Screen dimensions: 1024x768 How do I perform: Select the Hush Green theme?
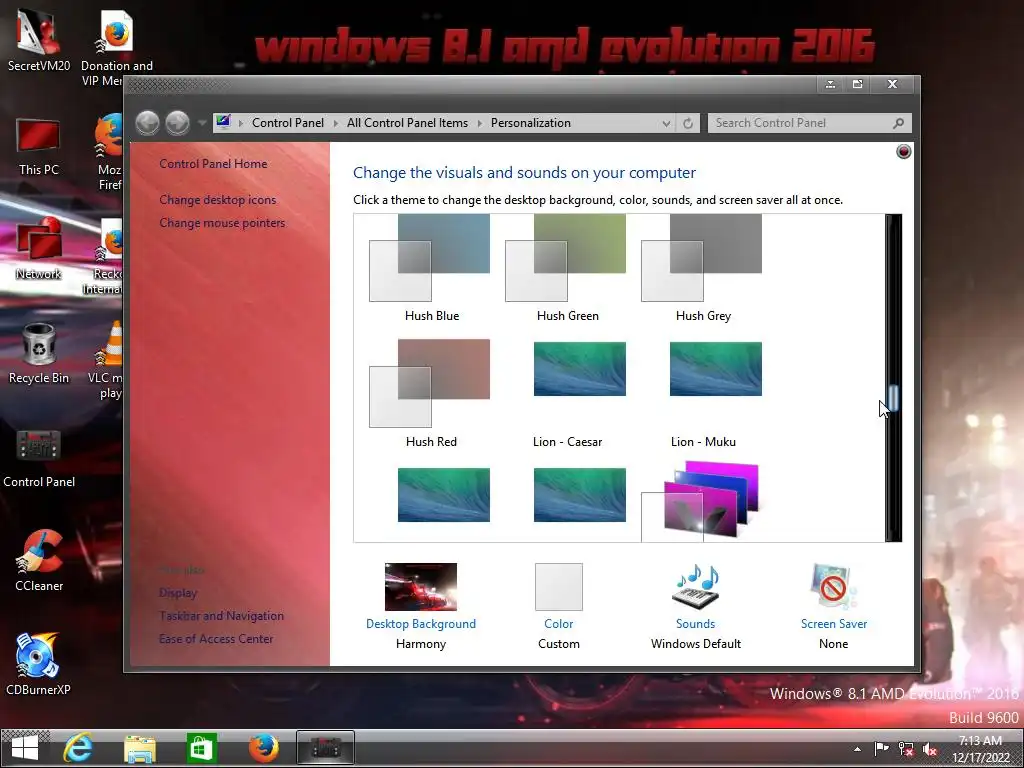click(567, 268)
